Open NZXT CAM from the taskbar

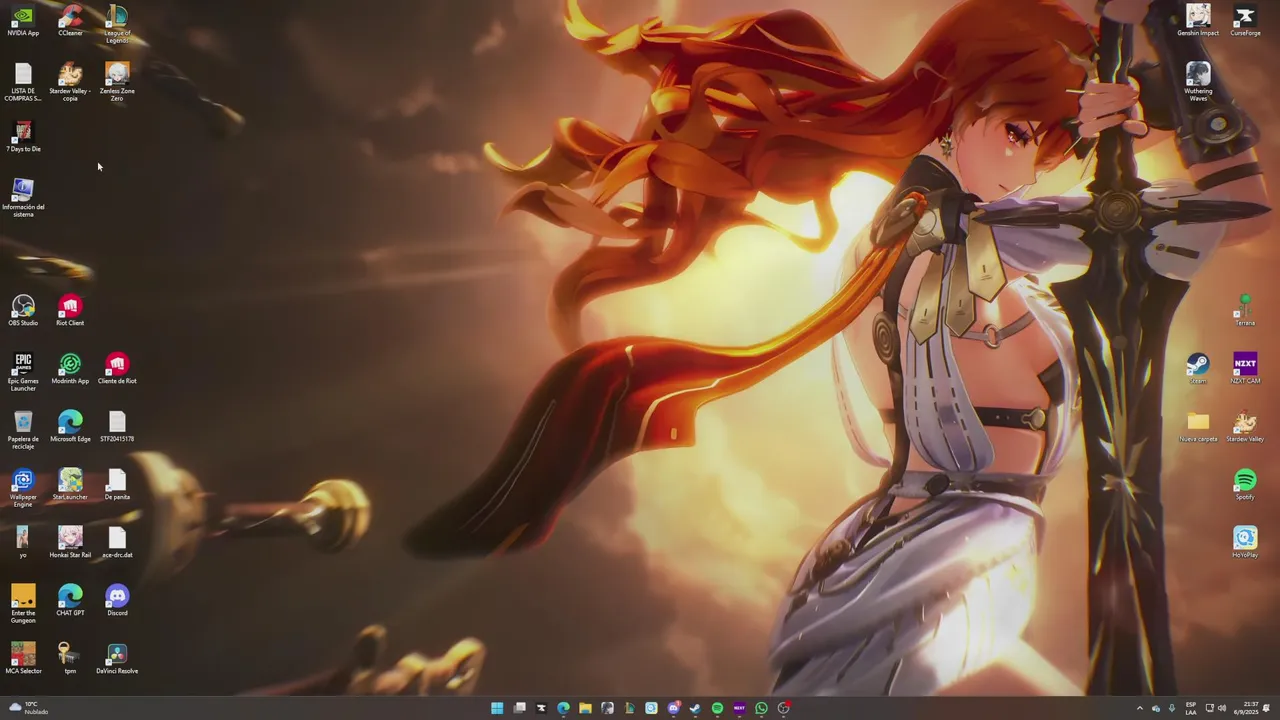(x=739, y=708)
